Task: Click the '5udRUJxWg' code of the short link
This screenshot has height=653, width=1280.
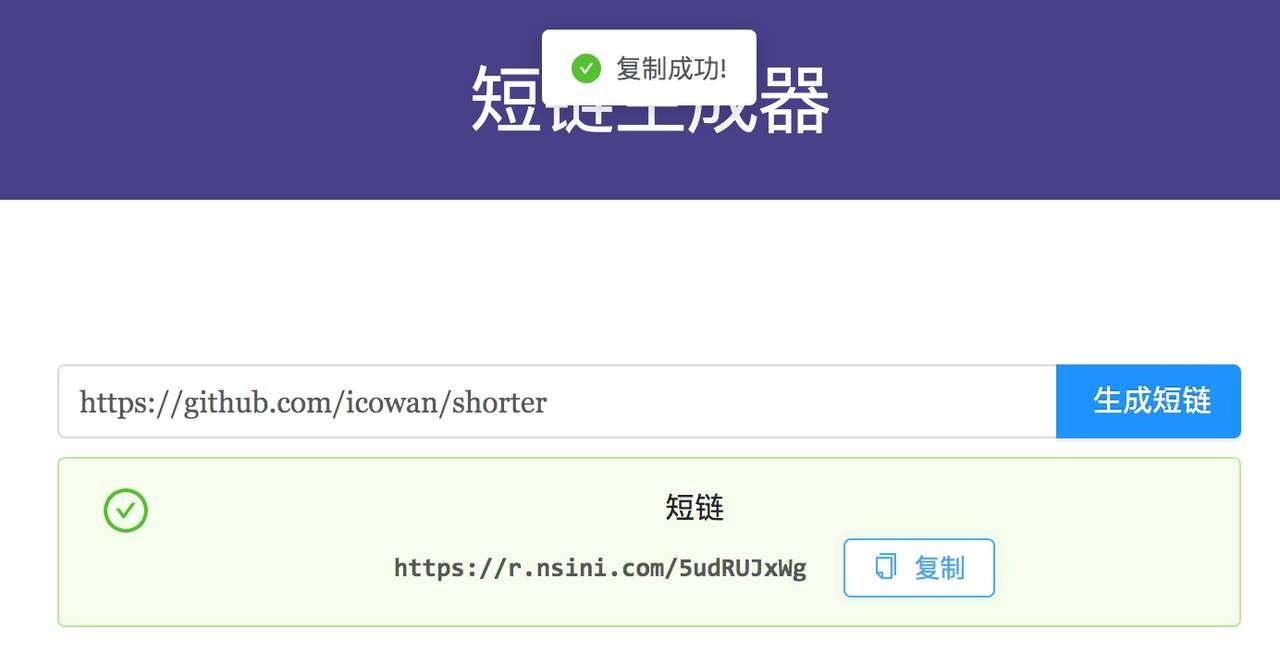Action: coord(742,568)
